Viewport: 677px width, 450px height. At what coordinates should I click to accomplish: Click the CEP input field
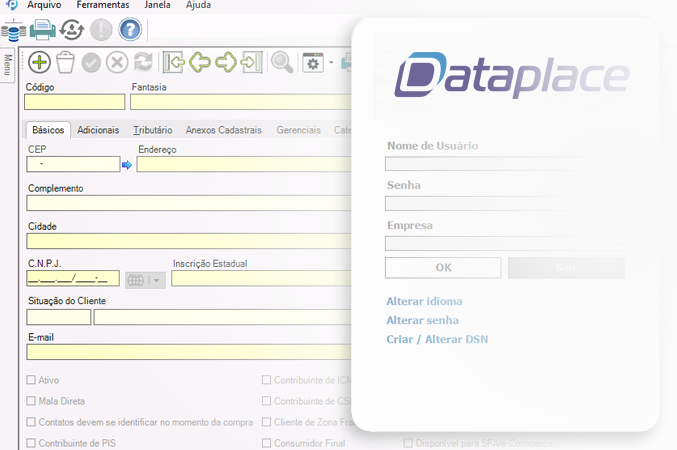pos(73,164)
